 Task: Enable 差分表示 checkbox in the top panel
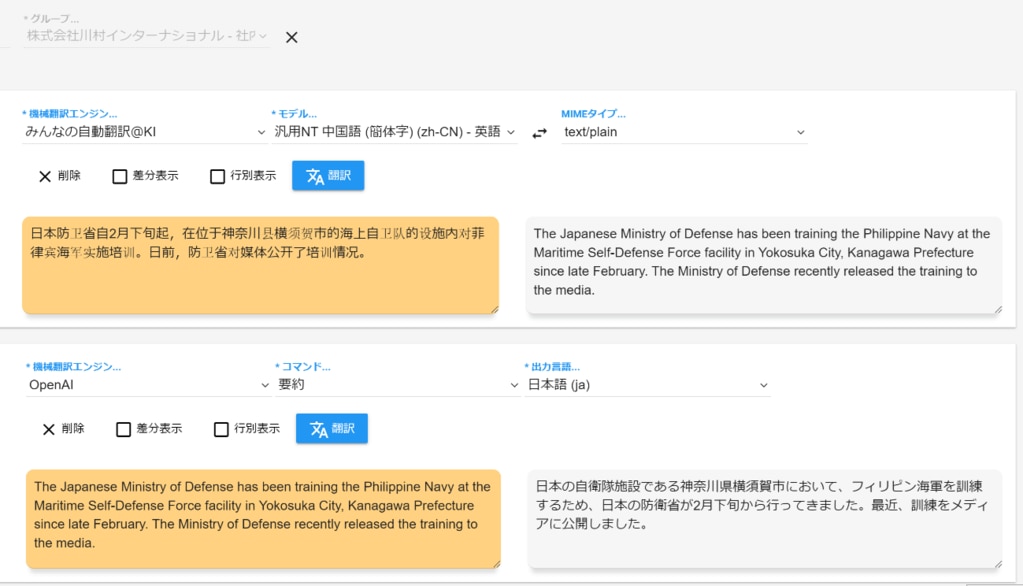click(x=120, y=177)
